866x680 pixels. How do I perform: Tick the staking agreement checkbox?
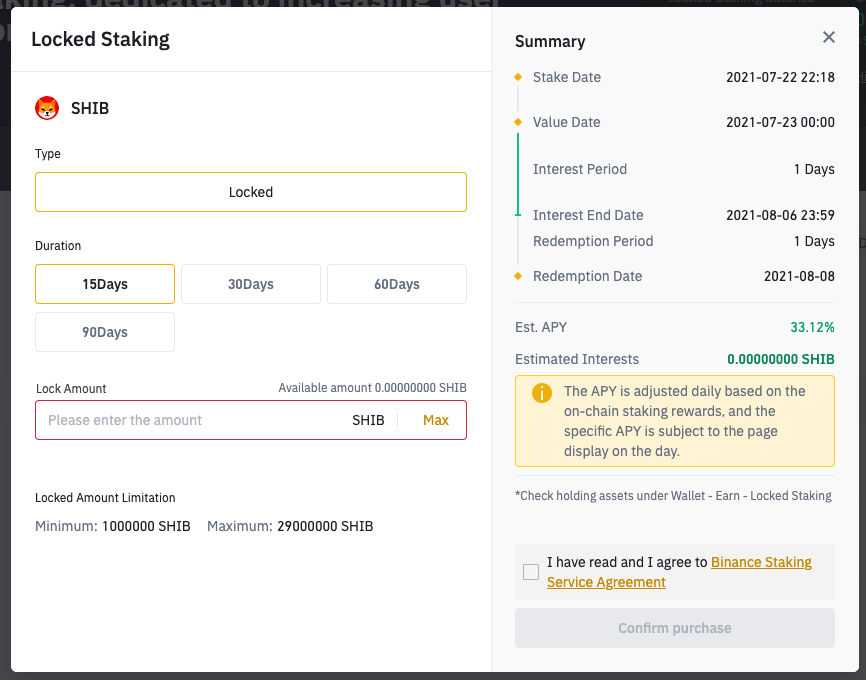coord(531,572)
